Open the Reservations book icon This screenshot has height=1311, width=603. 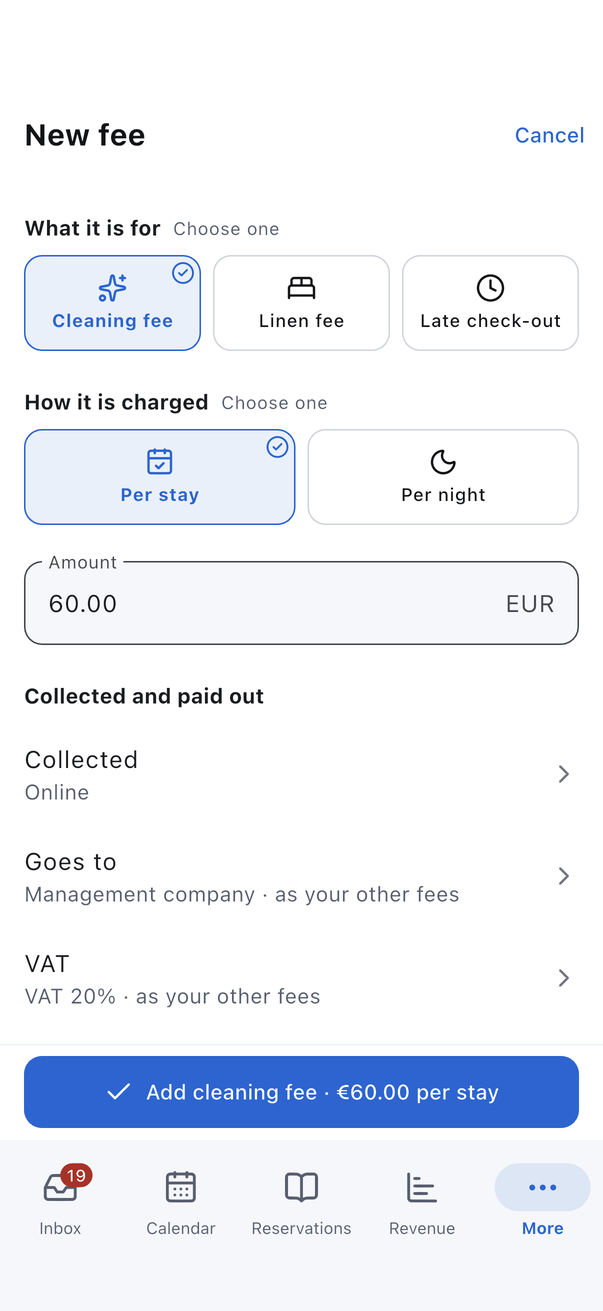301,1187
